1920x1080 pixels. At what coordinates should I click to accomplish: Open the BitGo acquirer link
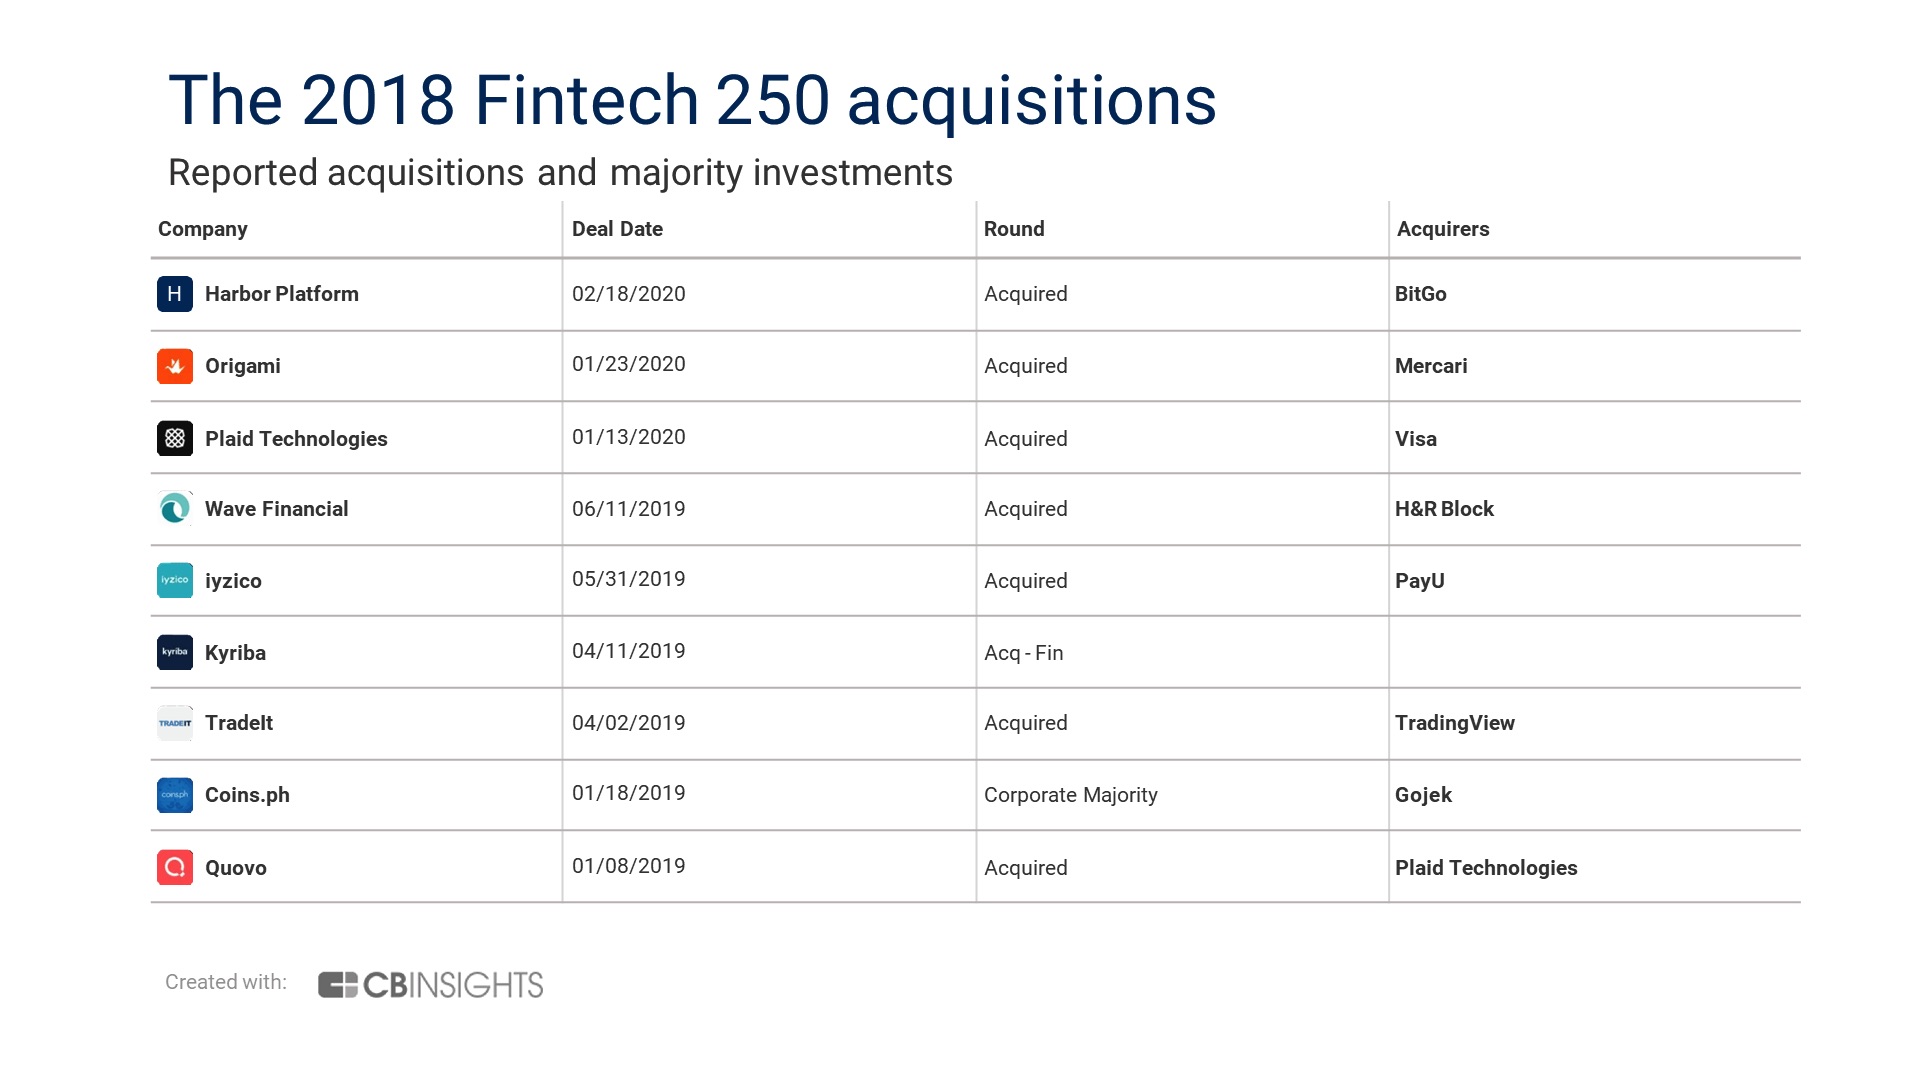point(1421,294)
